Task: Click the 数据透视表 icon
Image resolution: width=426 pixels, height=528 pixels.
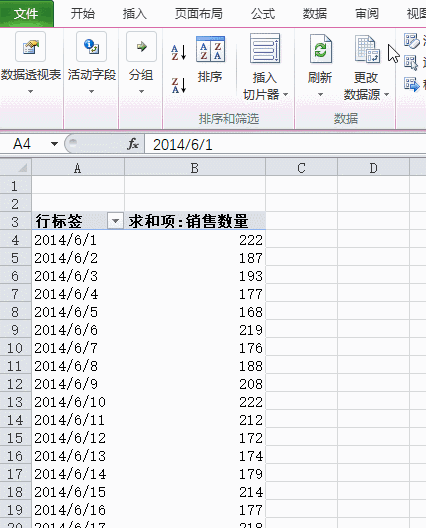Action: tap(30, 46)
